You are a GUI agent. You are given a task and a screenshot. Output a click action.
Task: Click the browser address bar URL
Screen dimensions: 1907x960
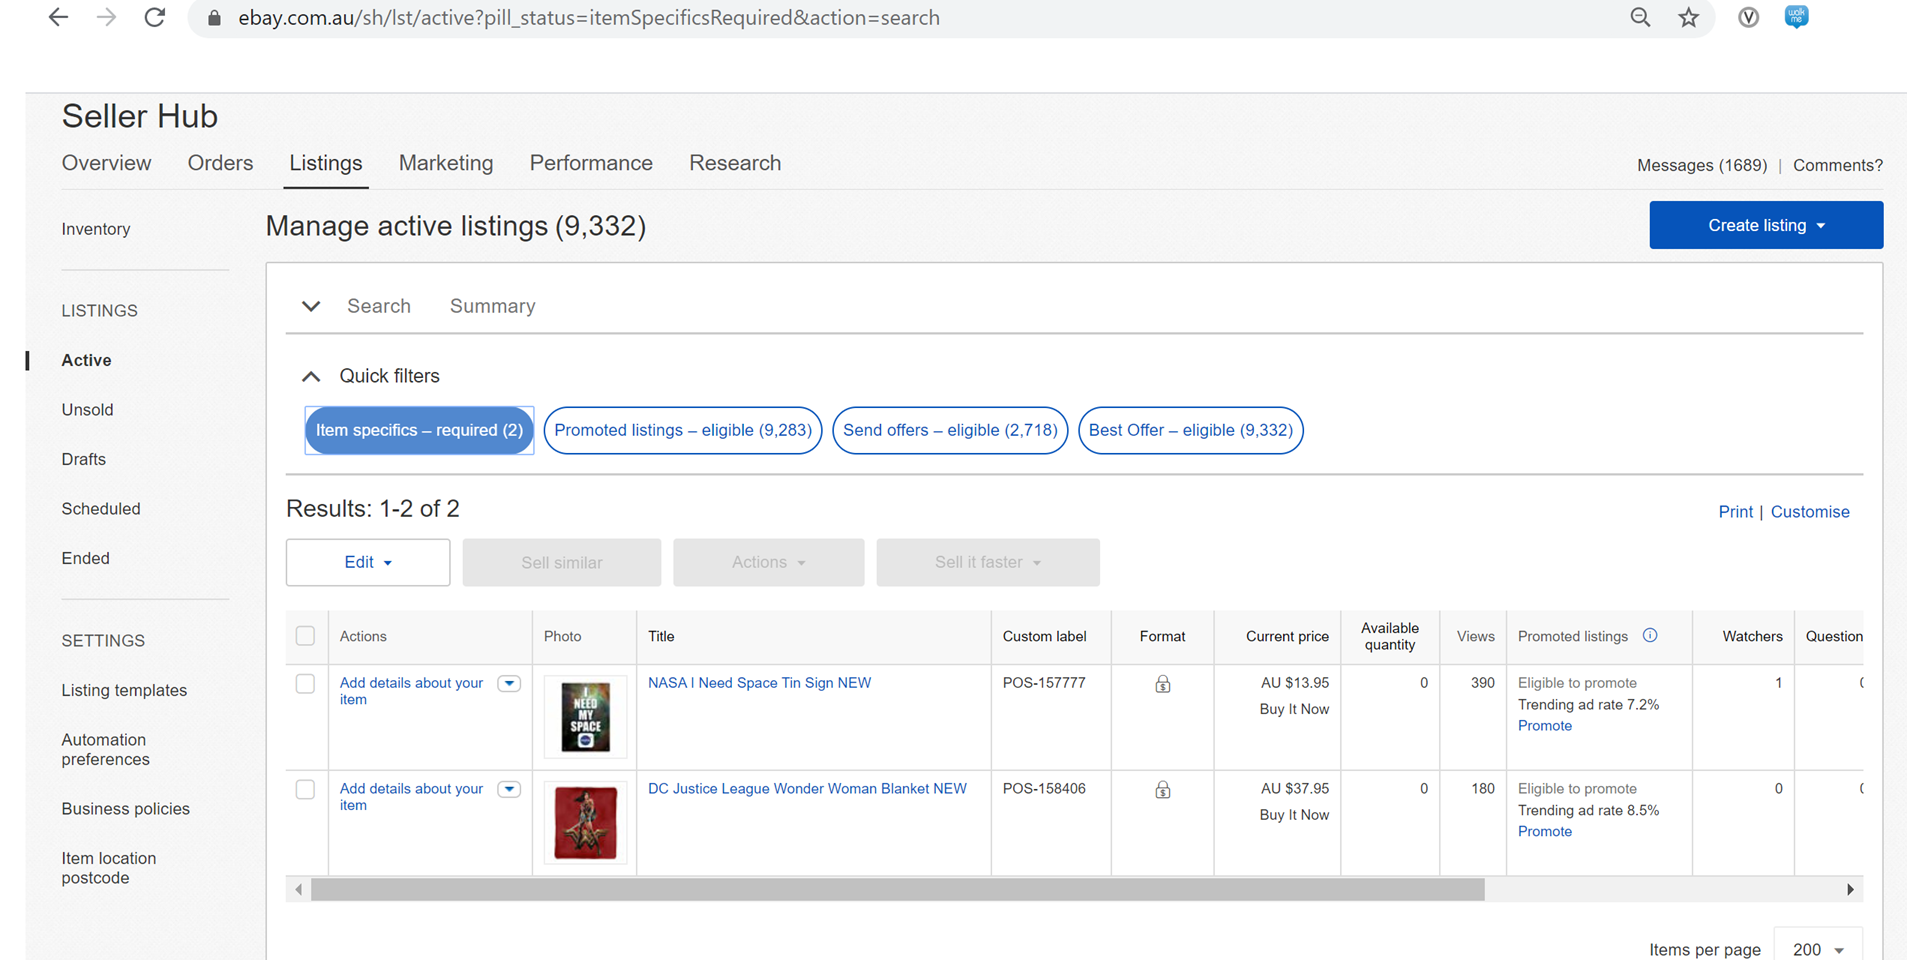tap(589, 18)
